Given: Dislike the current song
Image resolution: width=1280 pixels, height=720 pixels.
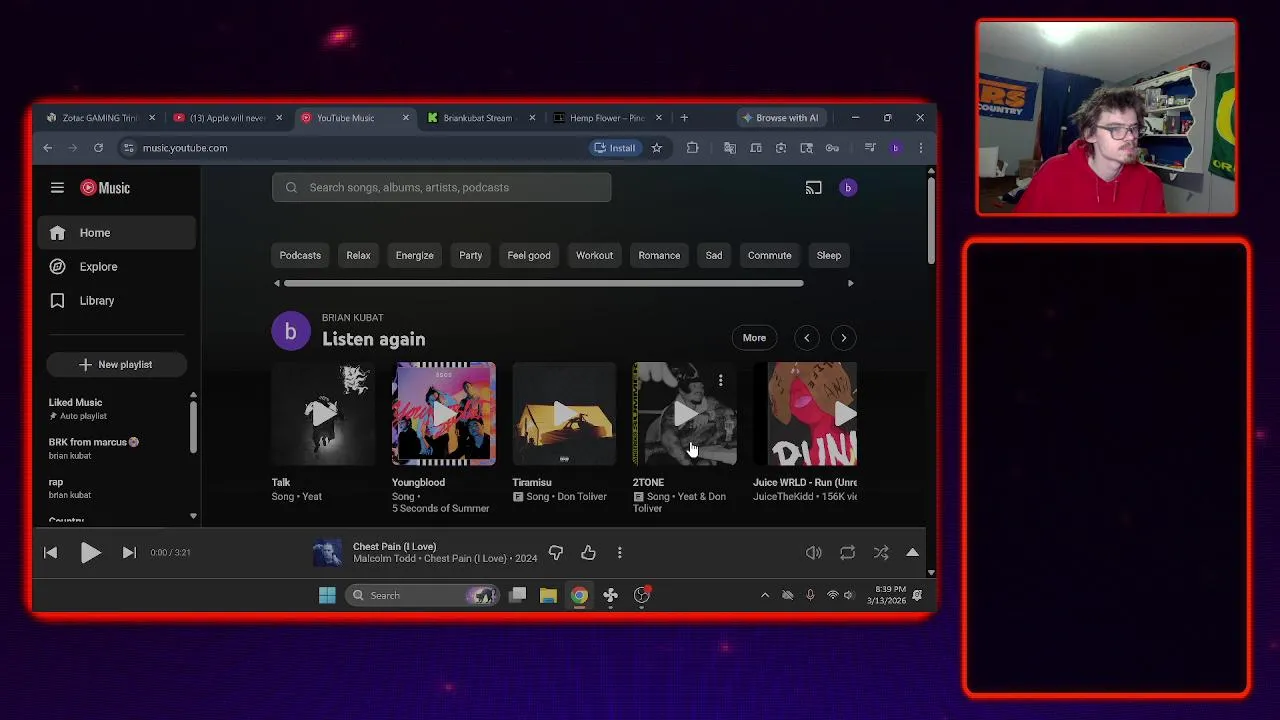Looking at the screenshot, I should click(556, 552).
